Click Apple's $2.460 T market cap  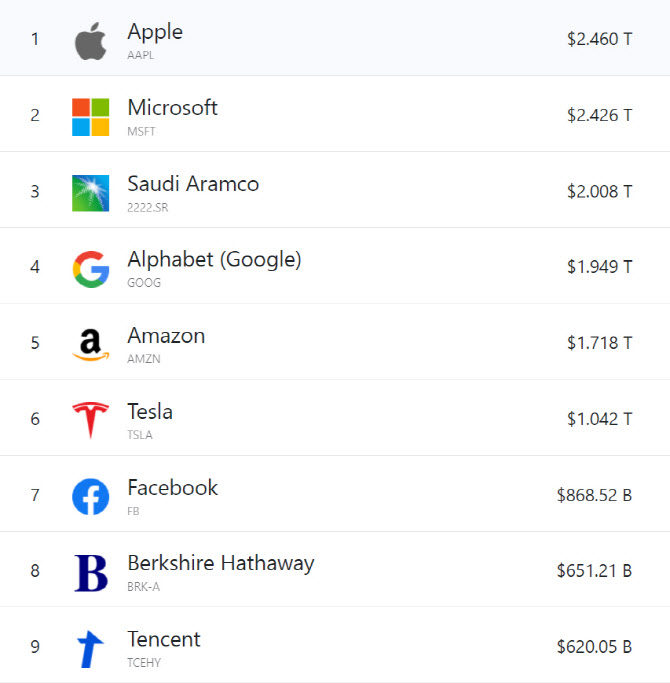pyautogui.click(x=599, y=39)
